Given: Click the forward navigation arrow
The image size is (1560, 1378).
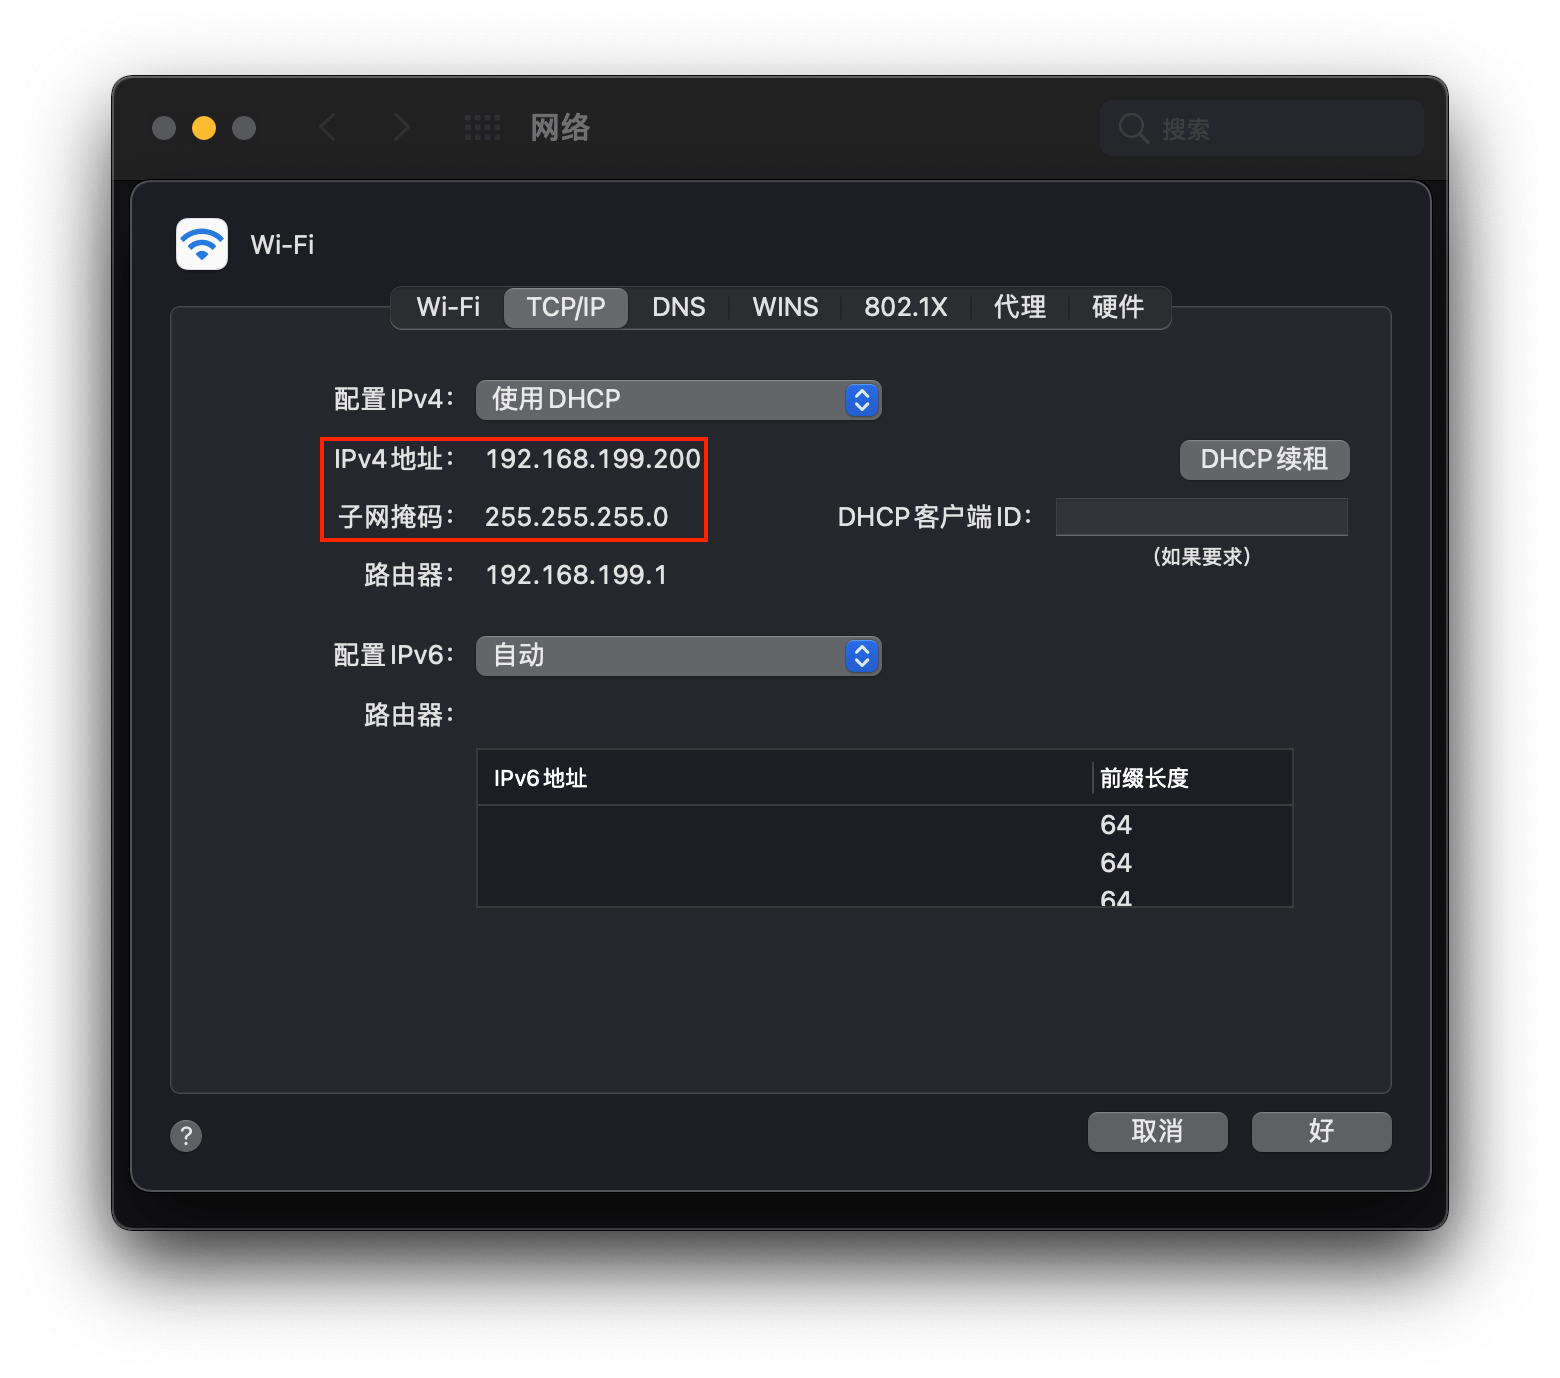Looking at the screenshot, I should click(402, 127).
